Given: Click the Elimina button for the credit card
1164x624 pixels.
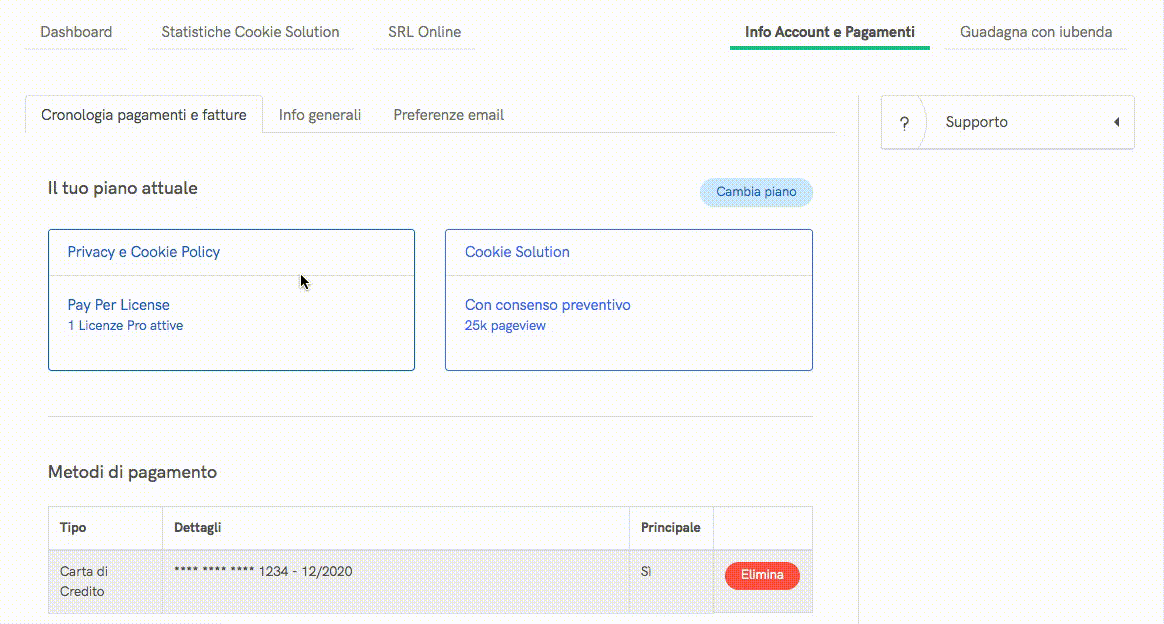Looking at the screenshot, I should [761, 575].
